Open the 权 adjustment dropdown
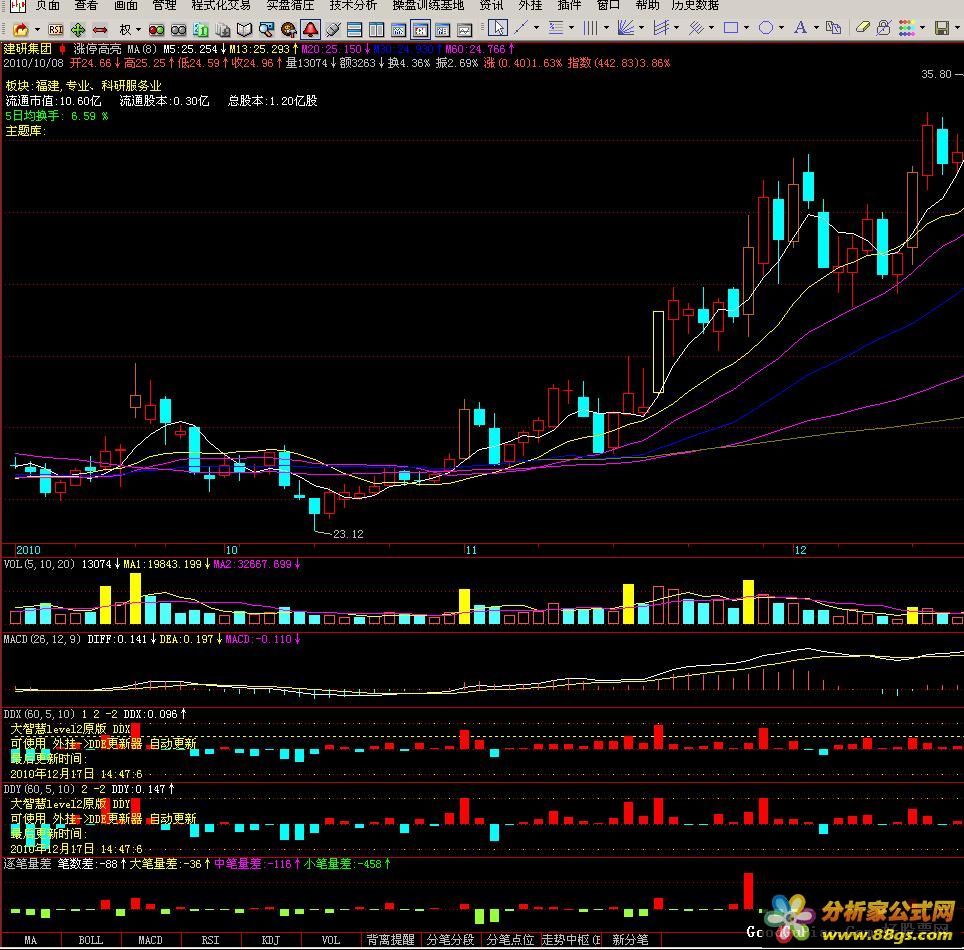 click(138, 30)
